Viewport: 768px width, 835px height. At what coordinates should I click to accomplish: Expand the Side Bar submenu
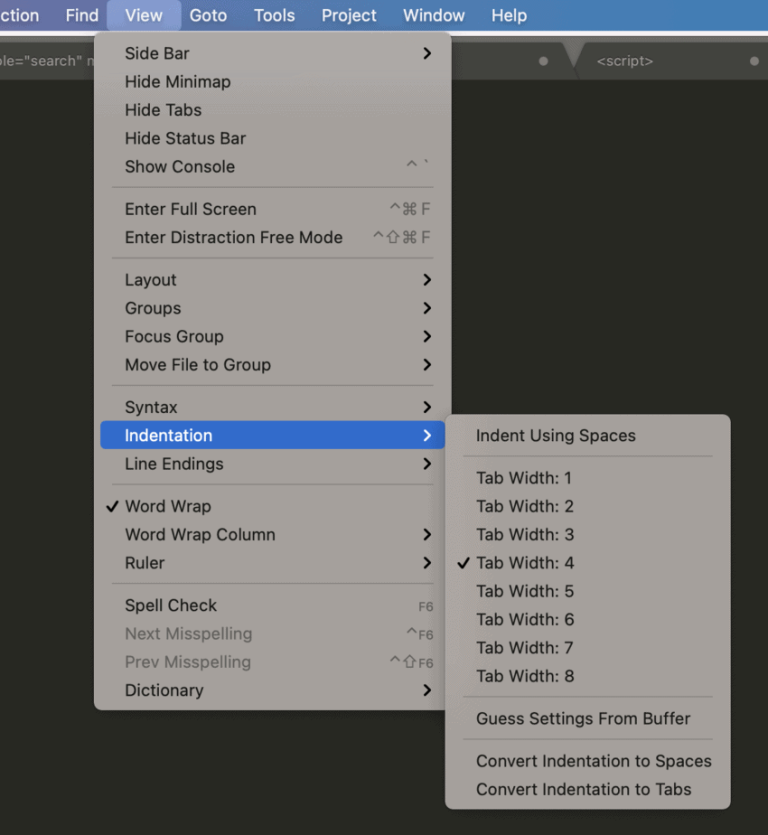pos(427,53)
